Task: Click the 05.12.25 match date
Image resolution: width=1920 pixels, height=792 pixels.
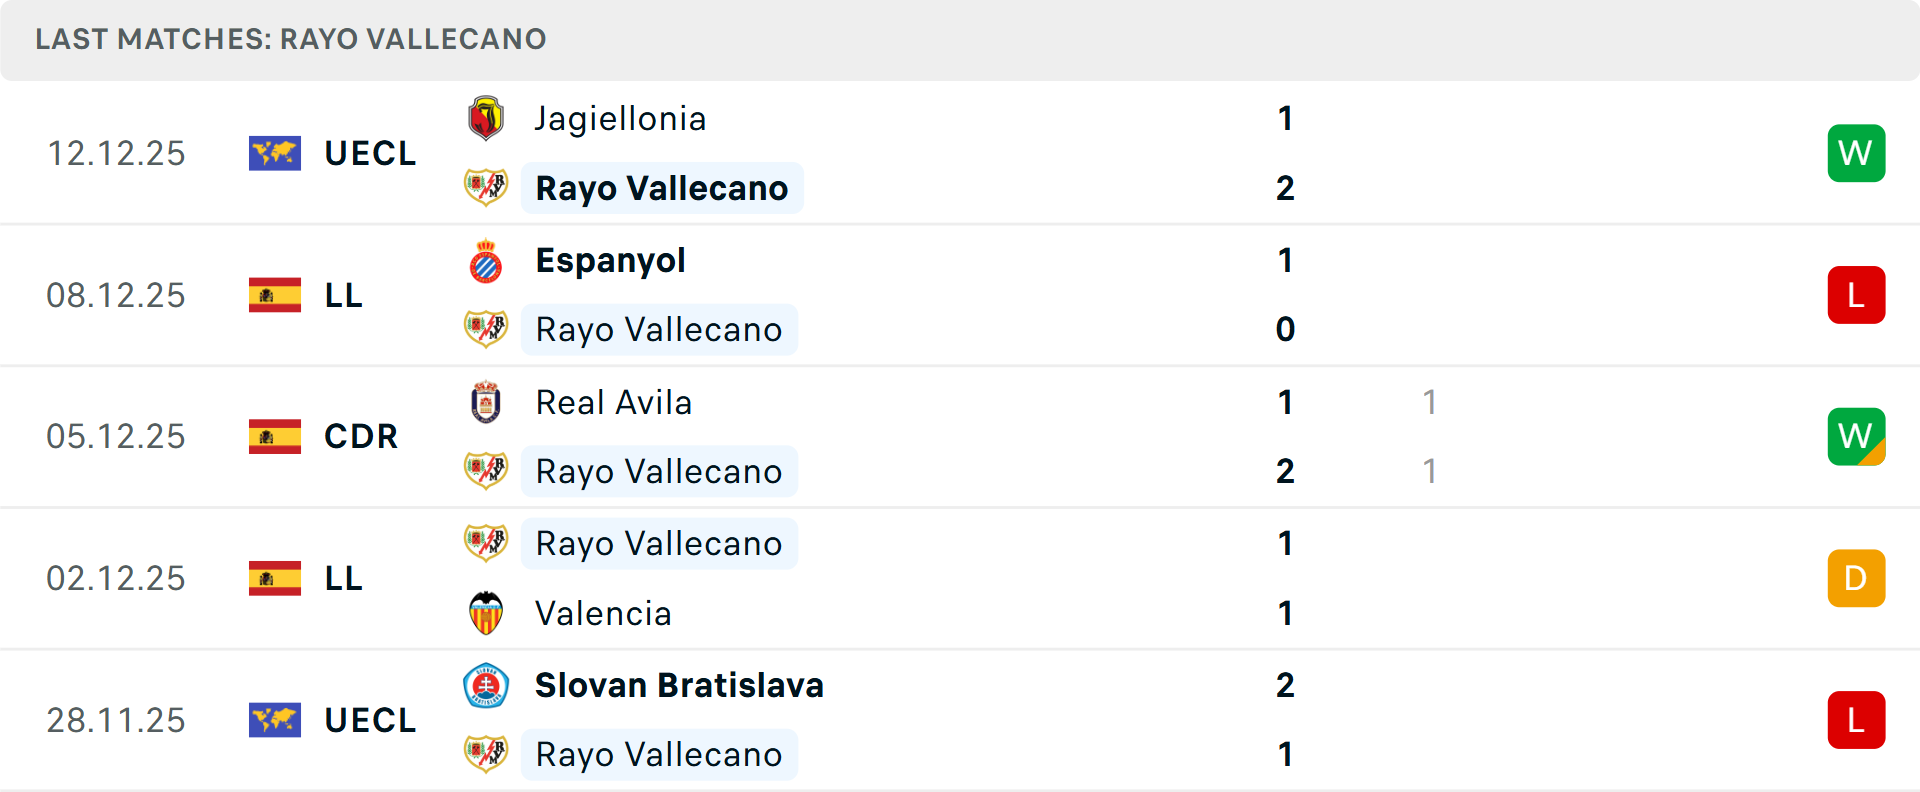Action: coord(116,436)
